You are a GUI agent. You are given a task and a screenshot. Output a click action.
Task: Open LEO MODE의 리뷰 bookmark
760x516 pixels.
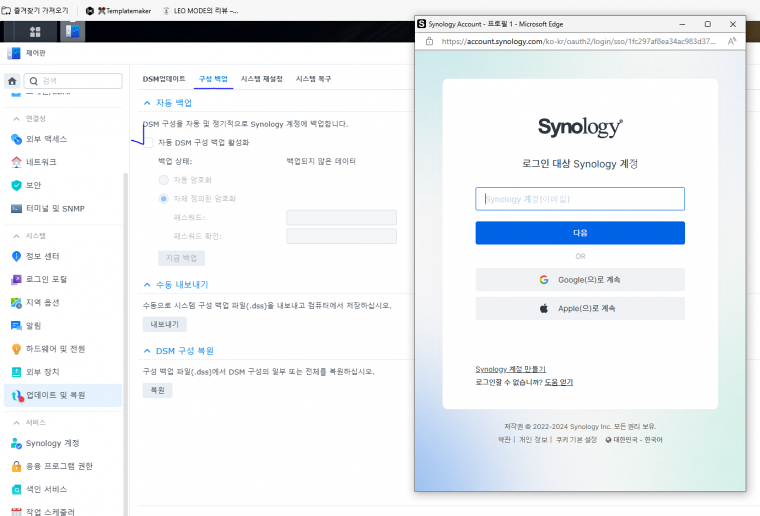(200, 11)
